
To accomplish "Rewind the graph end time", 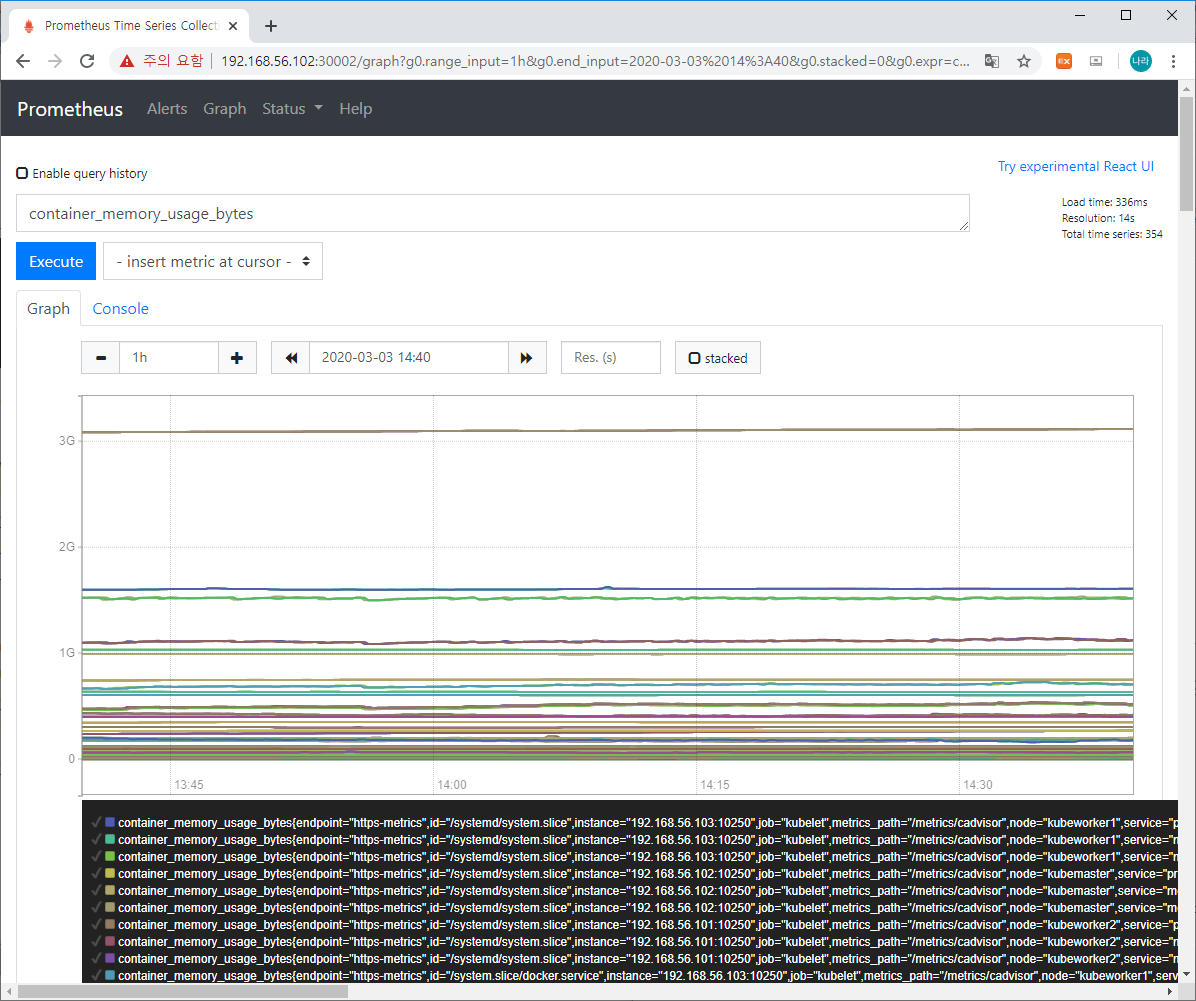I will [x=291, y=358].
